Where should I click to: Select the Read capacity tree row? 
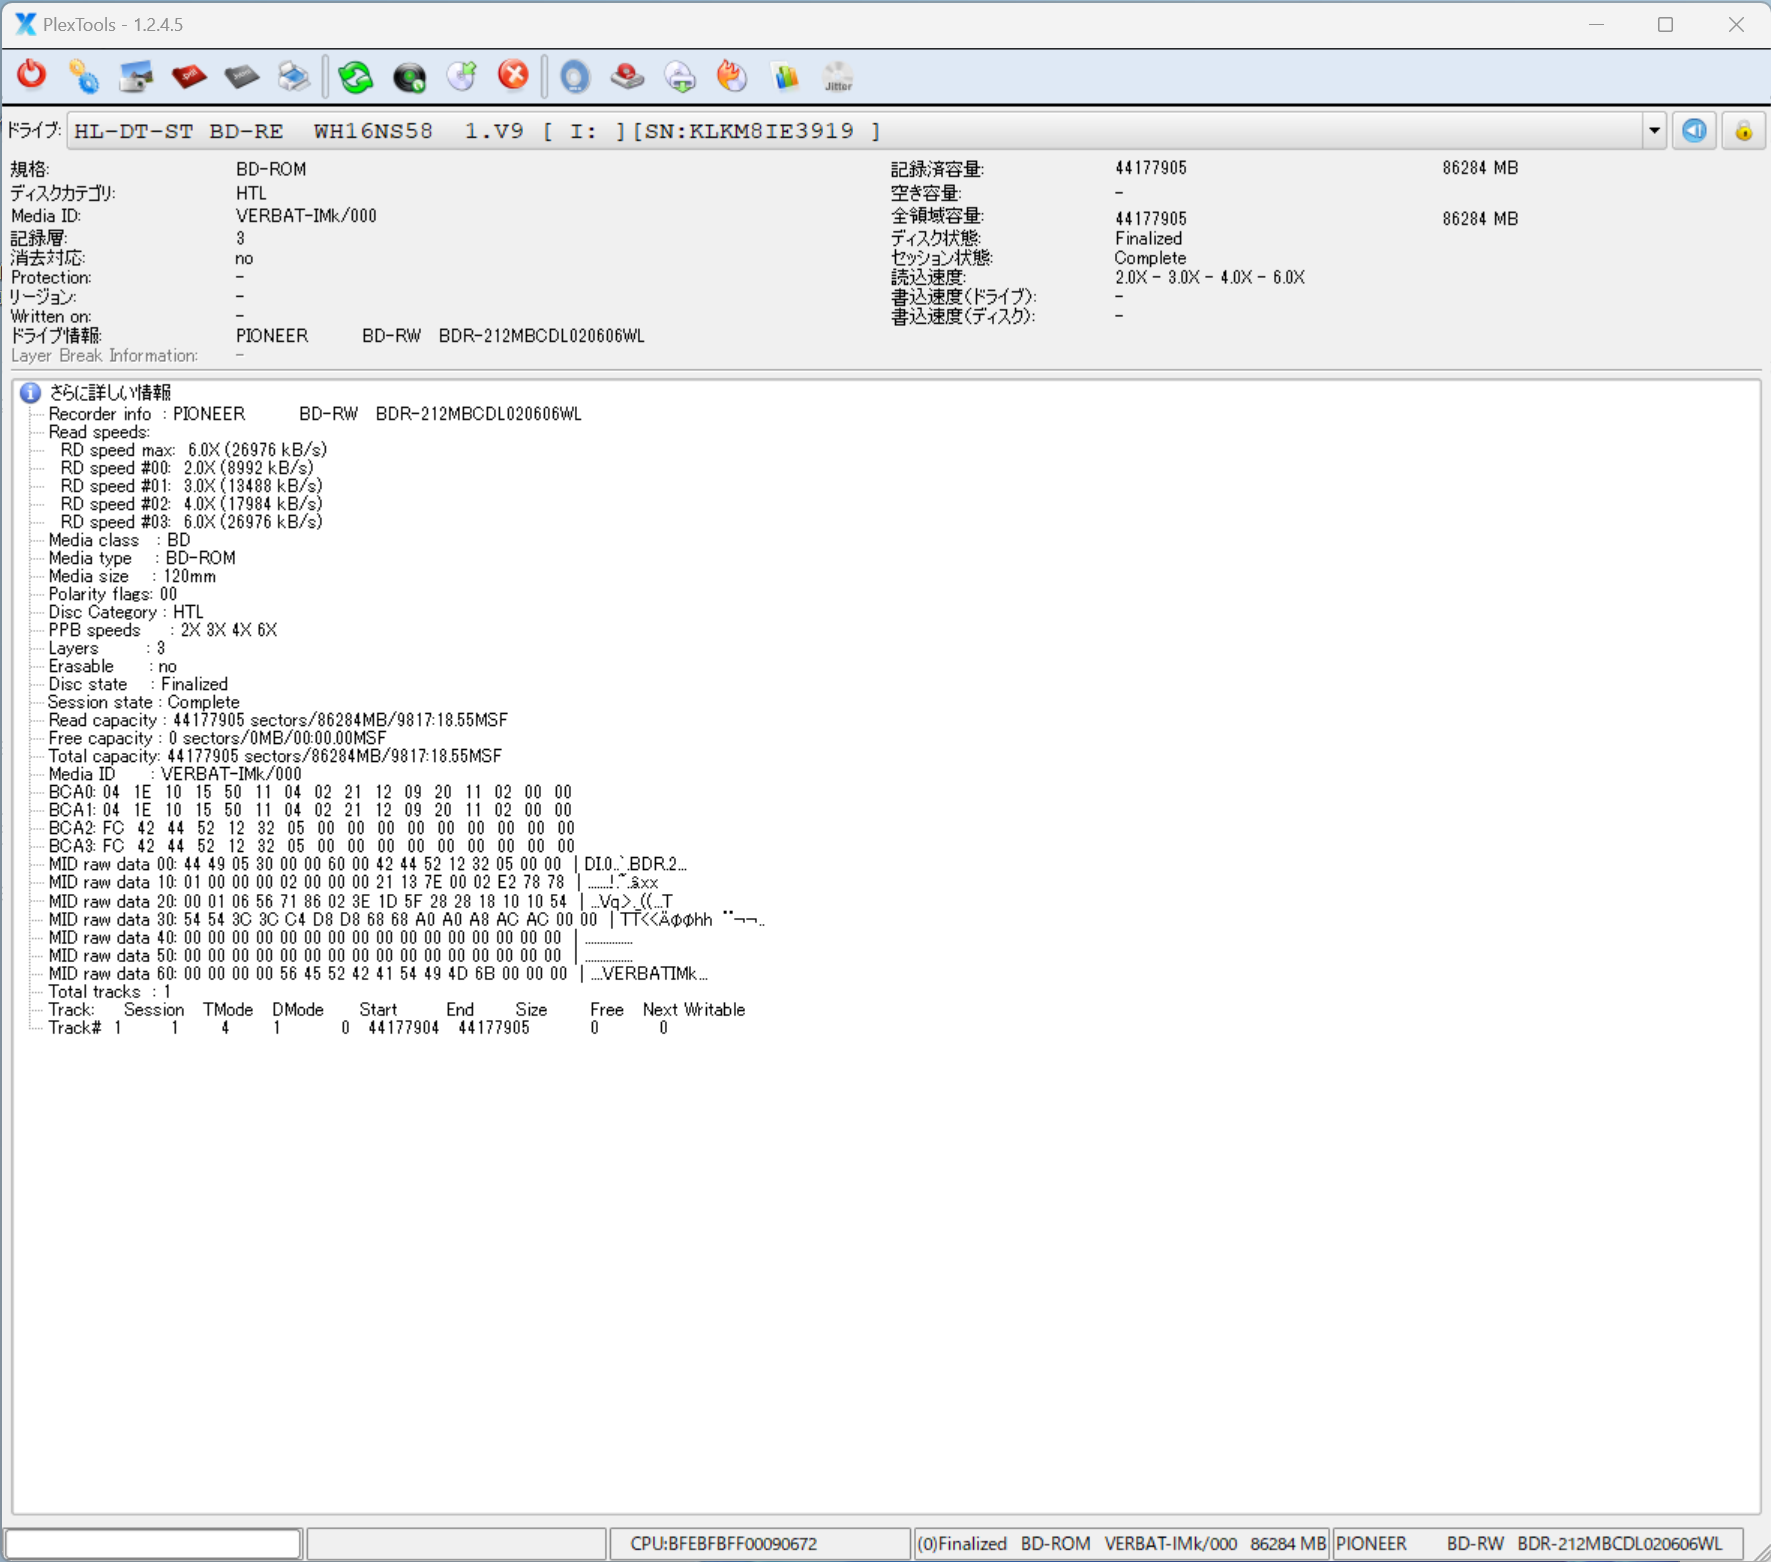278,720
